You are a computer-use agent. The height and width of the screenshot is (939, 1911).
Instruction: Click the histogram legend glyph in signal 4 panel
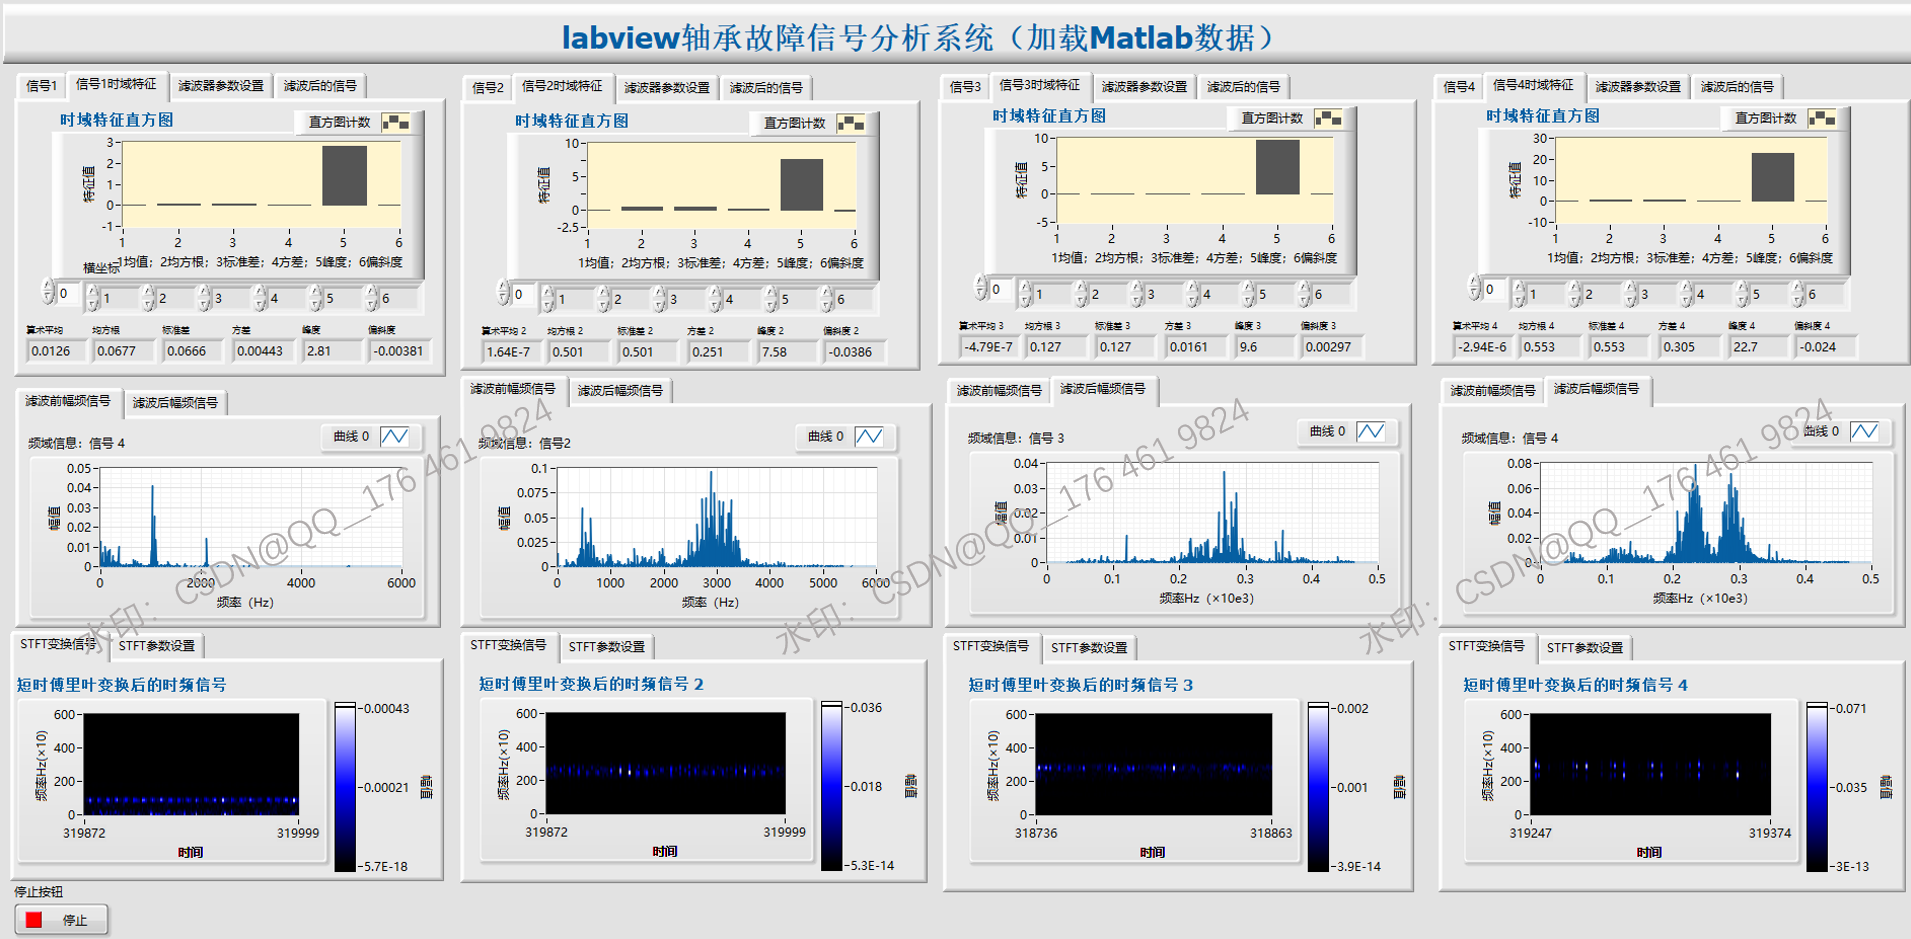tap(1822, 118)
